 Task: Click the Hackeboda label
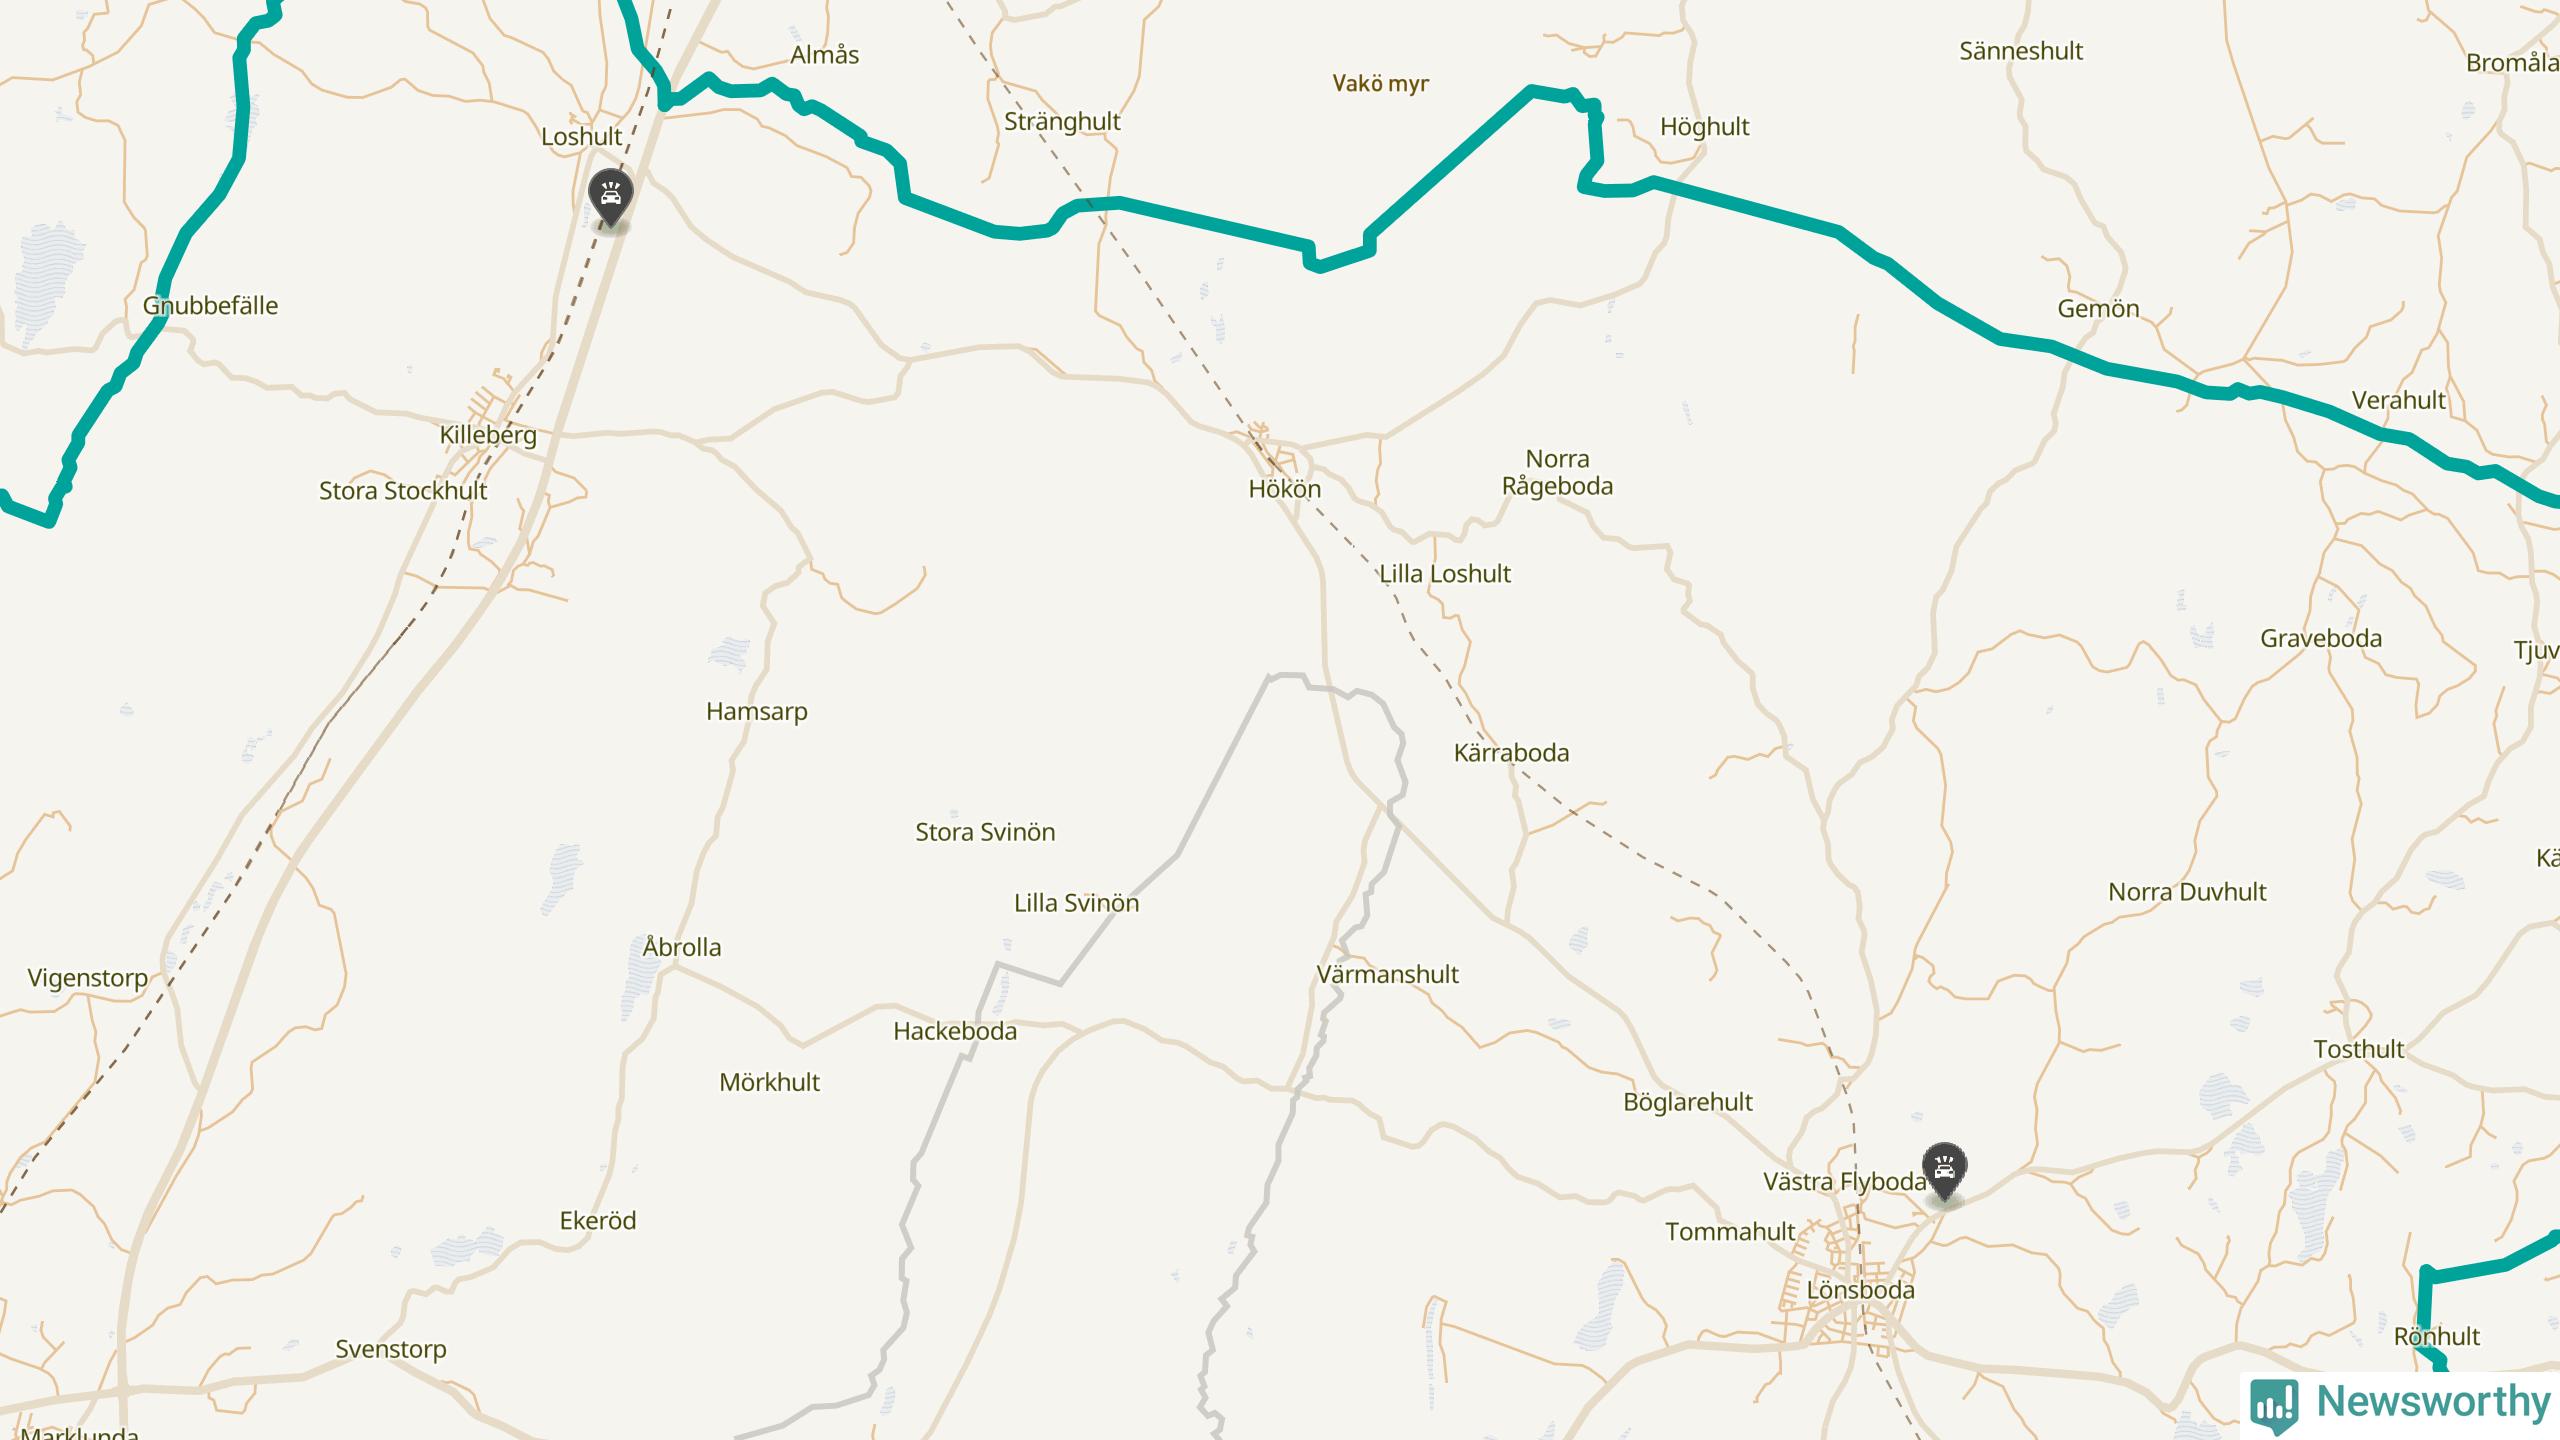pos(955,1031)
